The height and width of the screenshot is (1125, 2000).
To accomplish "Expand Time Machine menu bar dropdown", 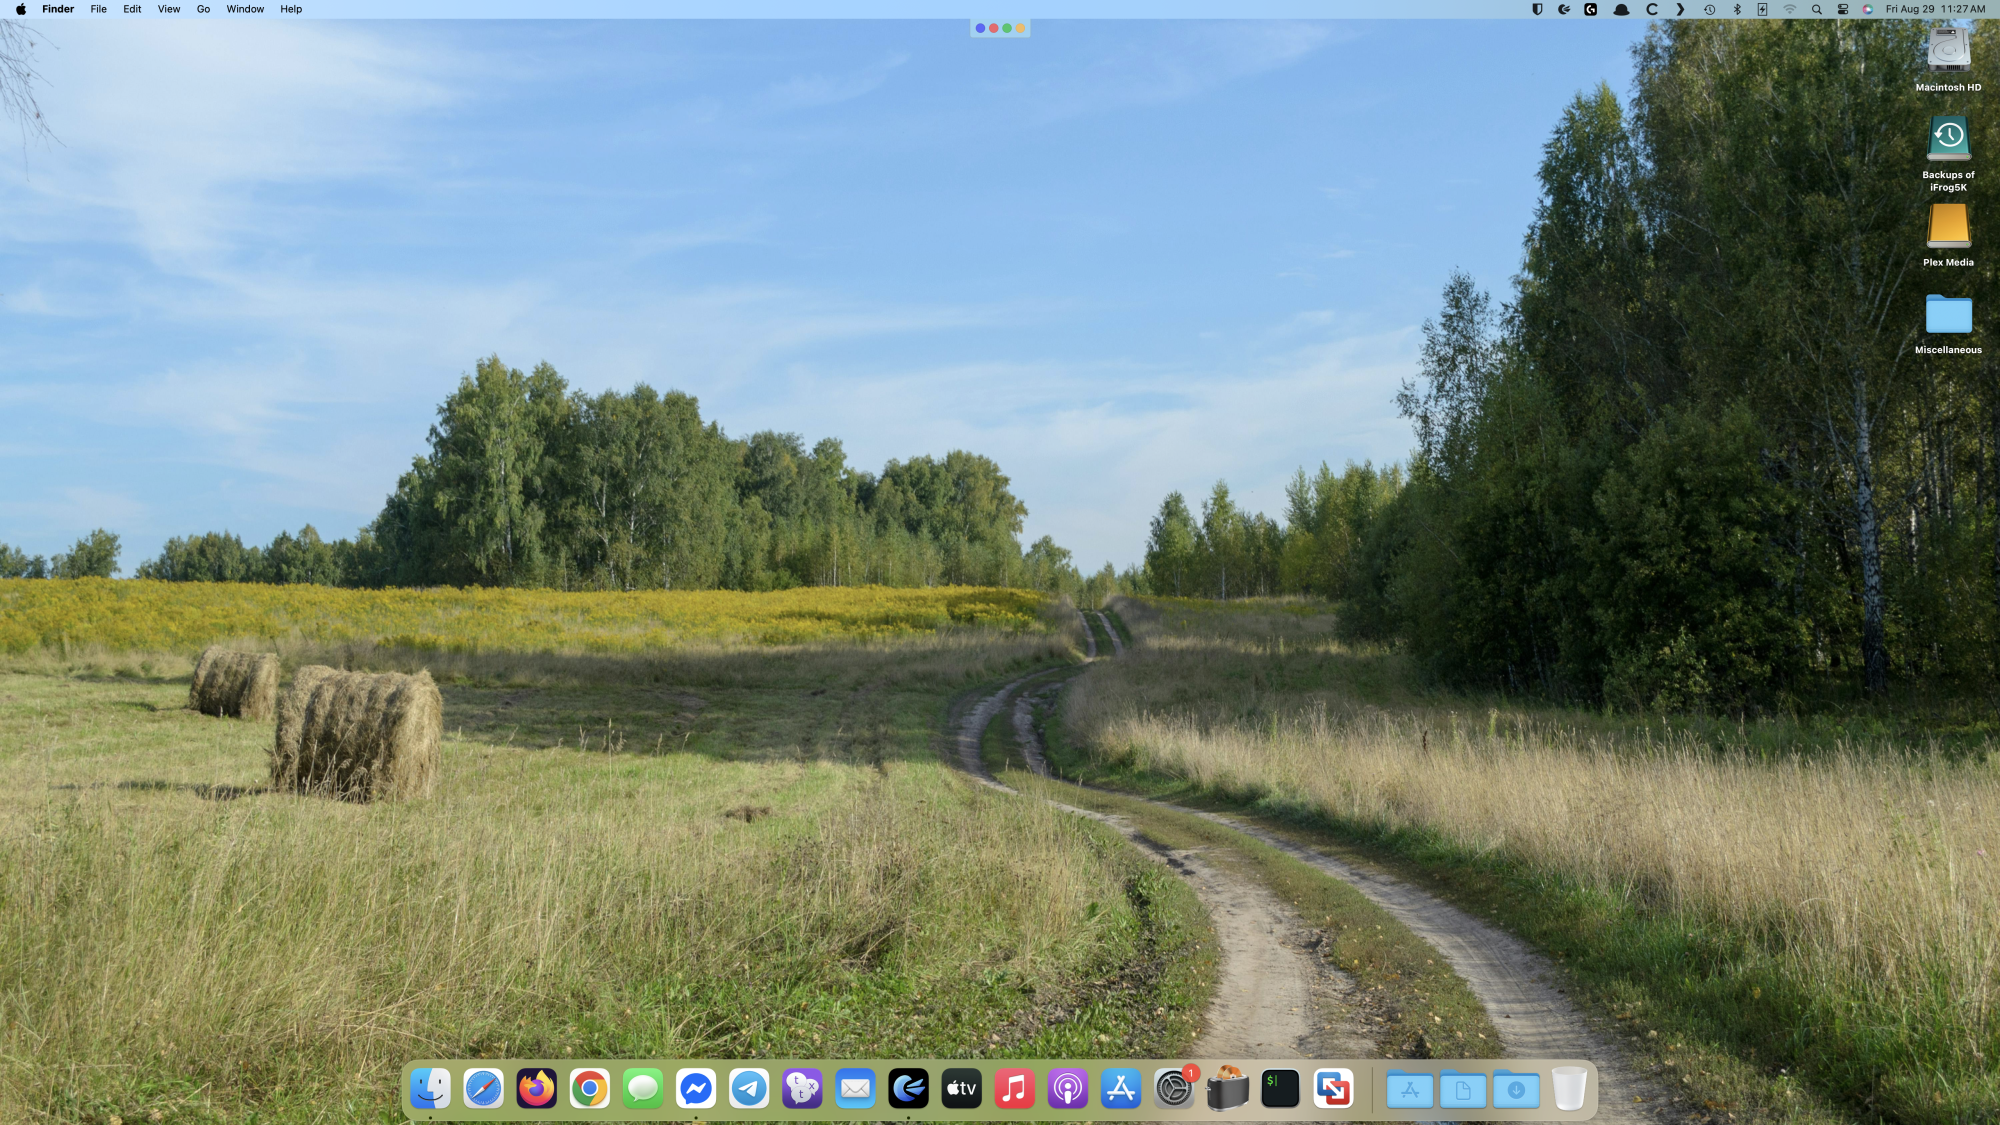I will [1710, 9].
